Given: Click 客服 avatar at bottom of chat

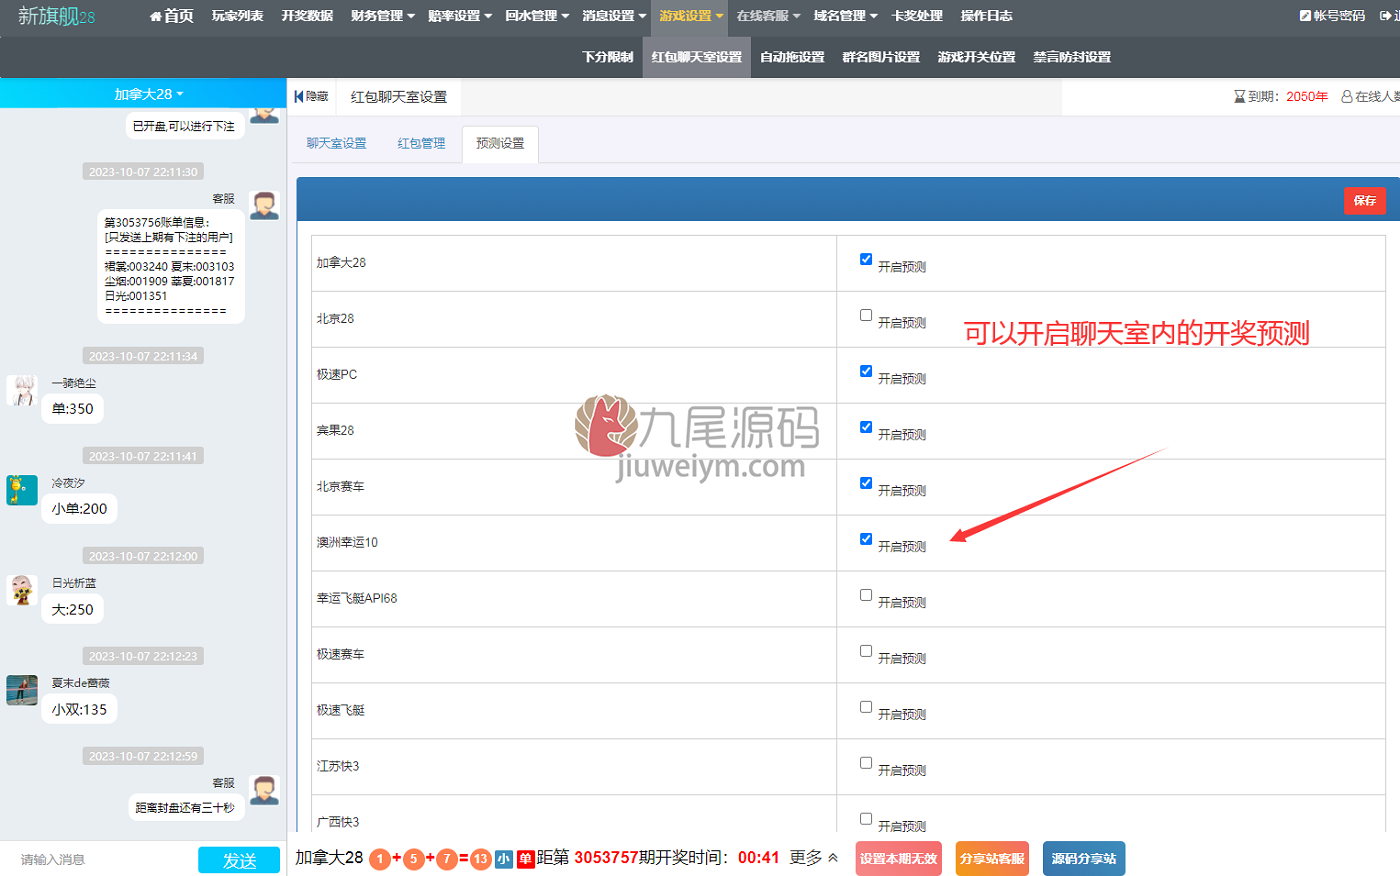Looking at the screenshot, I should point(264,789).
